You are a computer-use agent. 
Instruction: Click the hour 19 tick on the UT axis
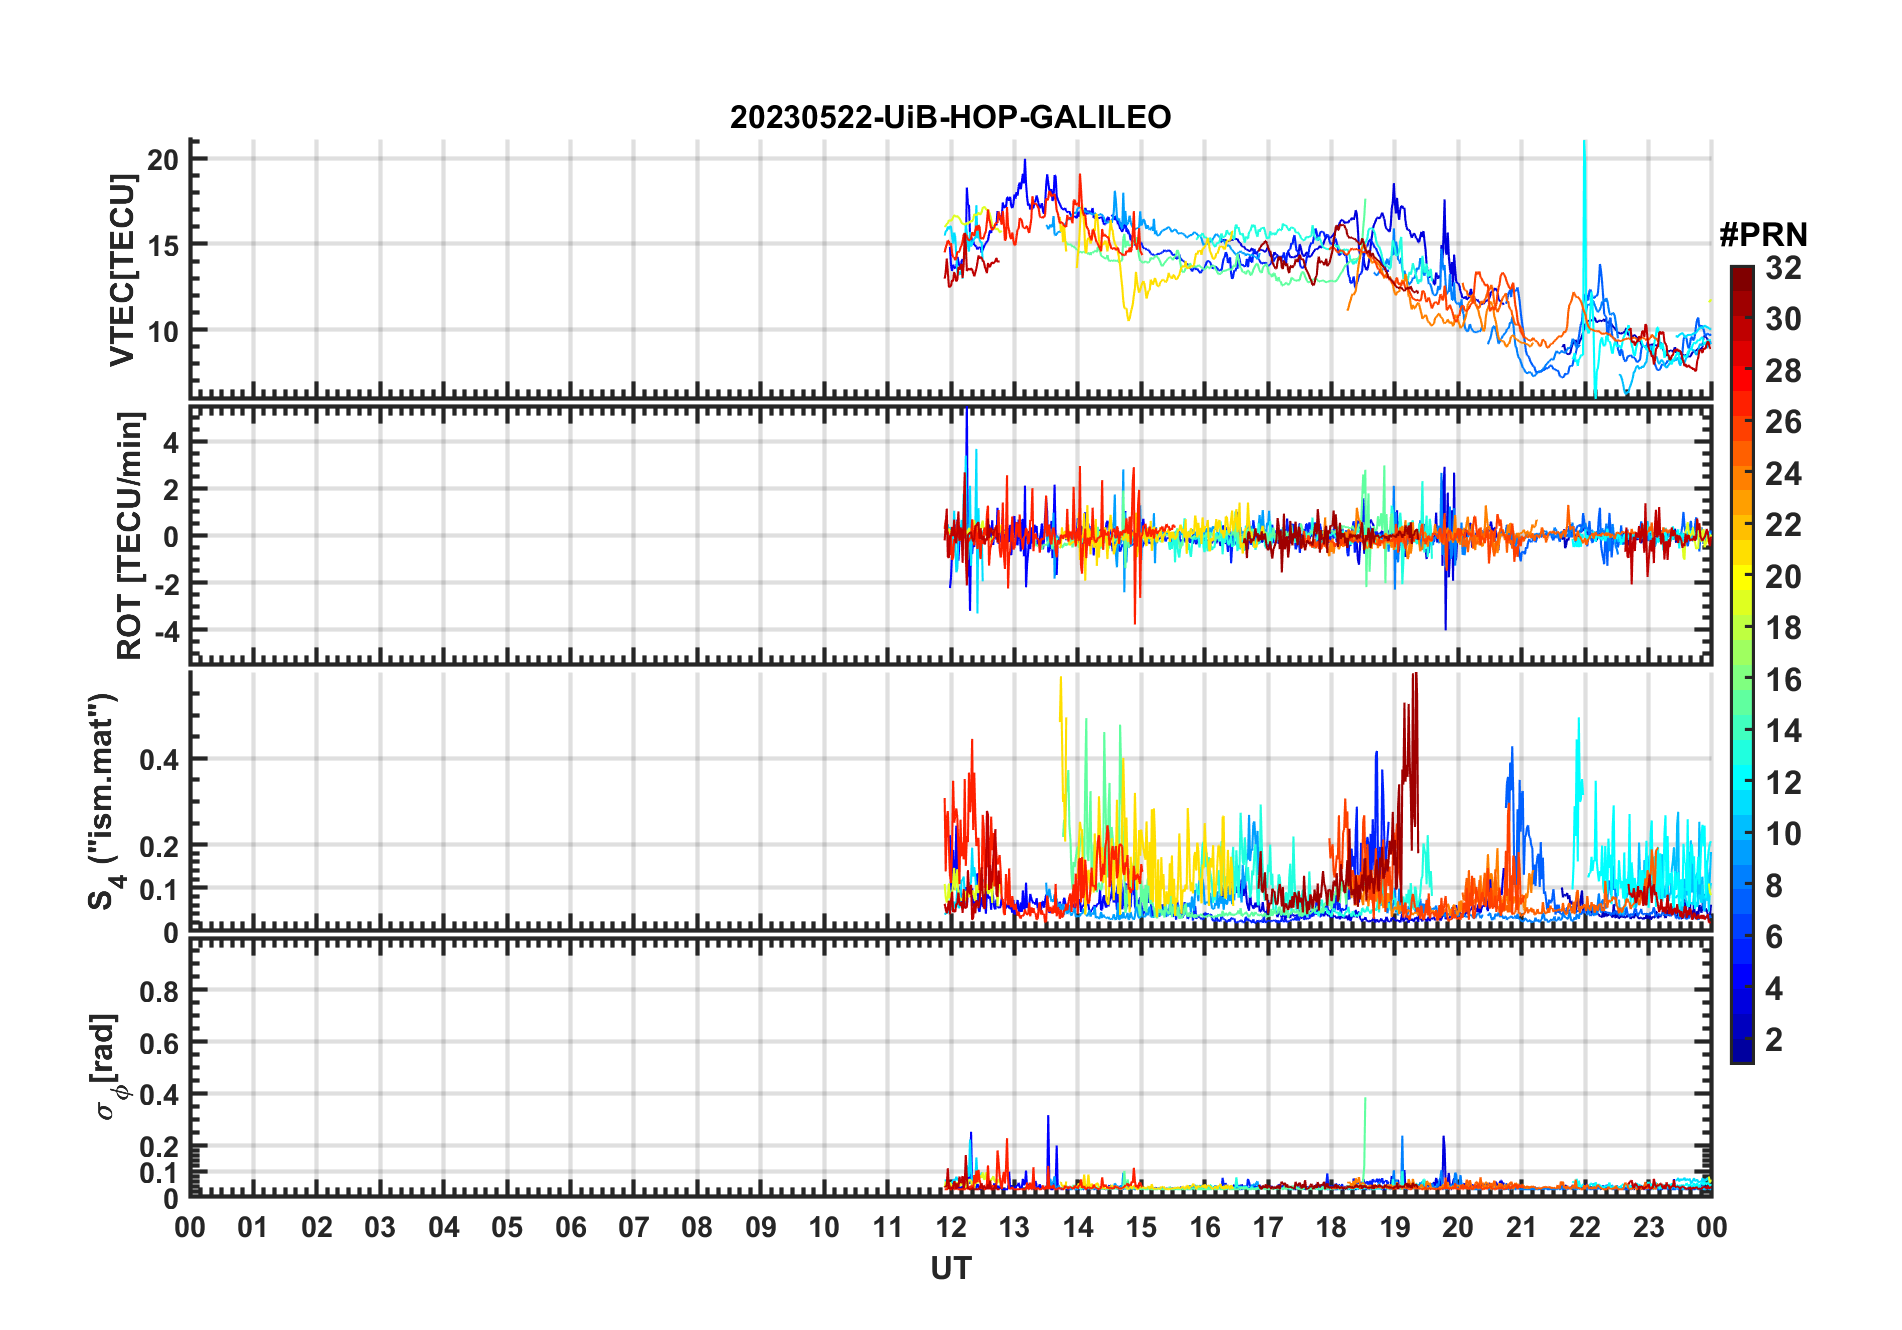[1395, 1228]
